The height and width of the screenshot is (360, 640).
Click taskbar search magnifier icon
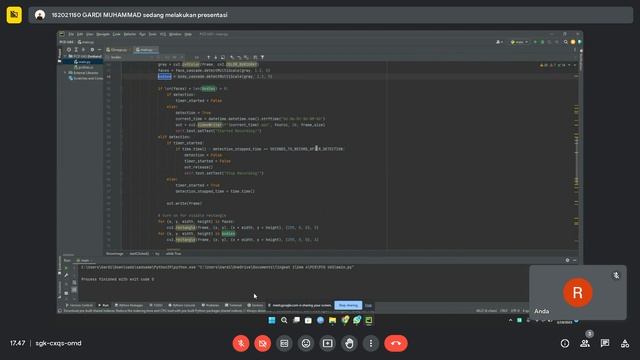284,320
